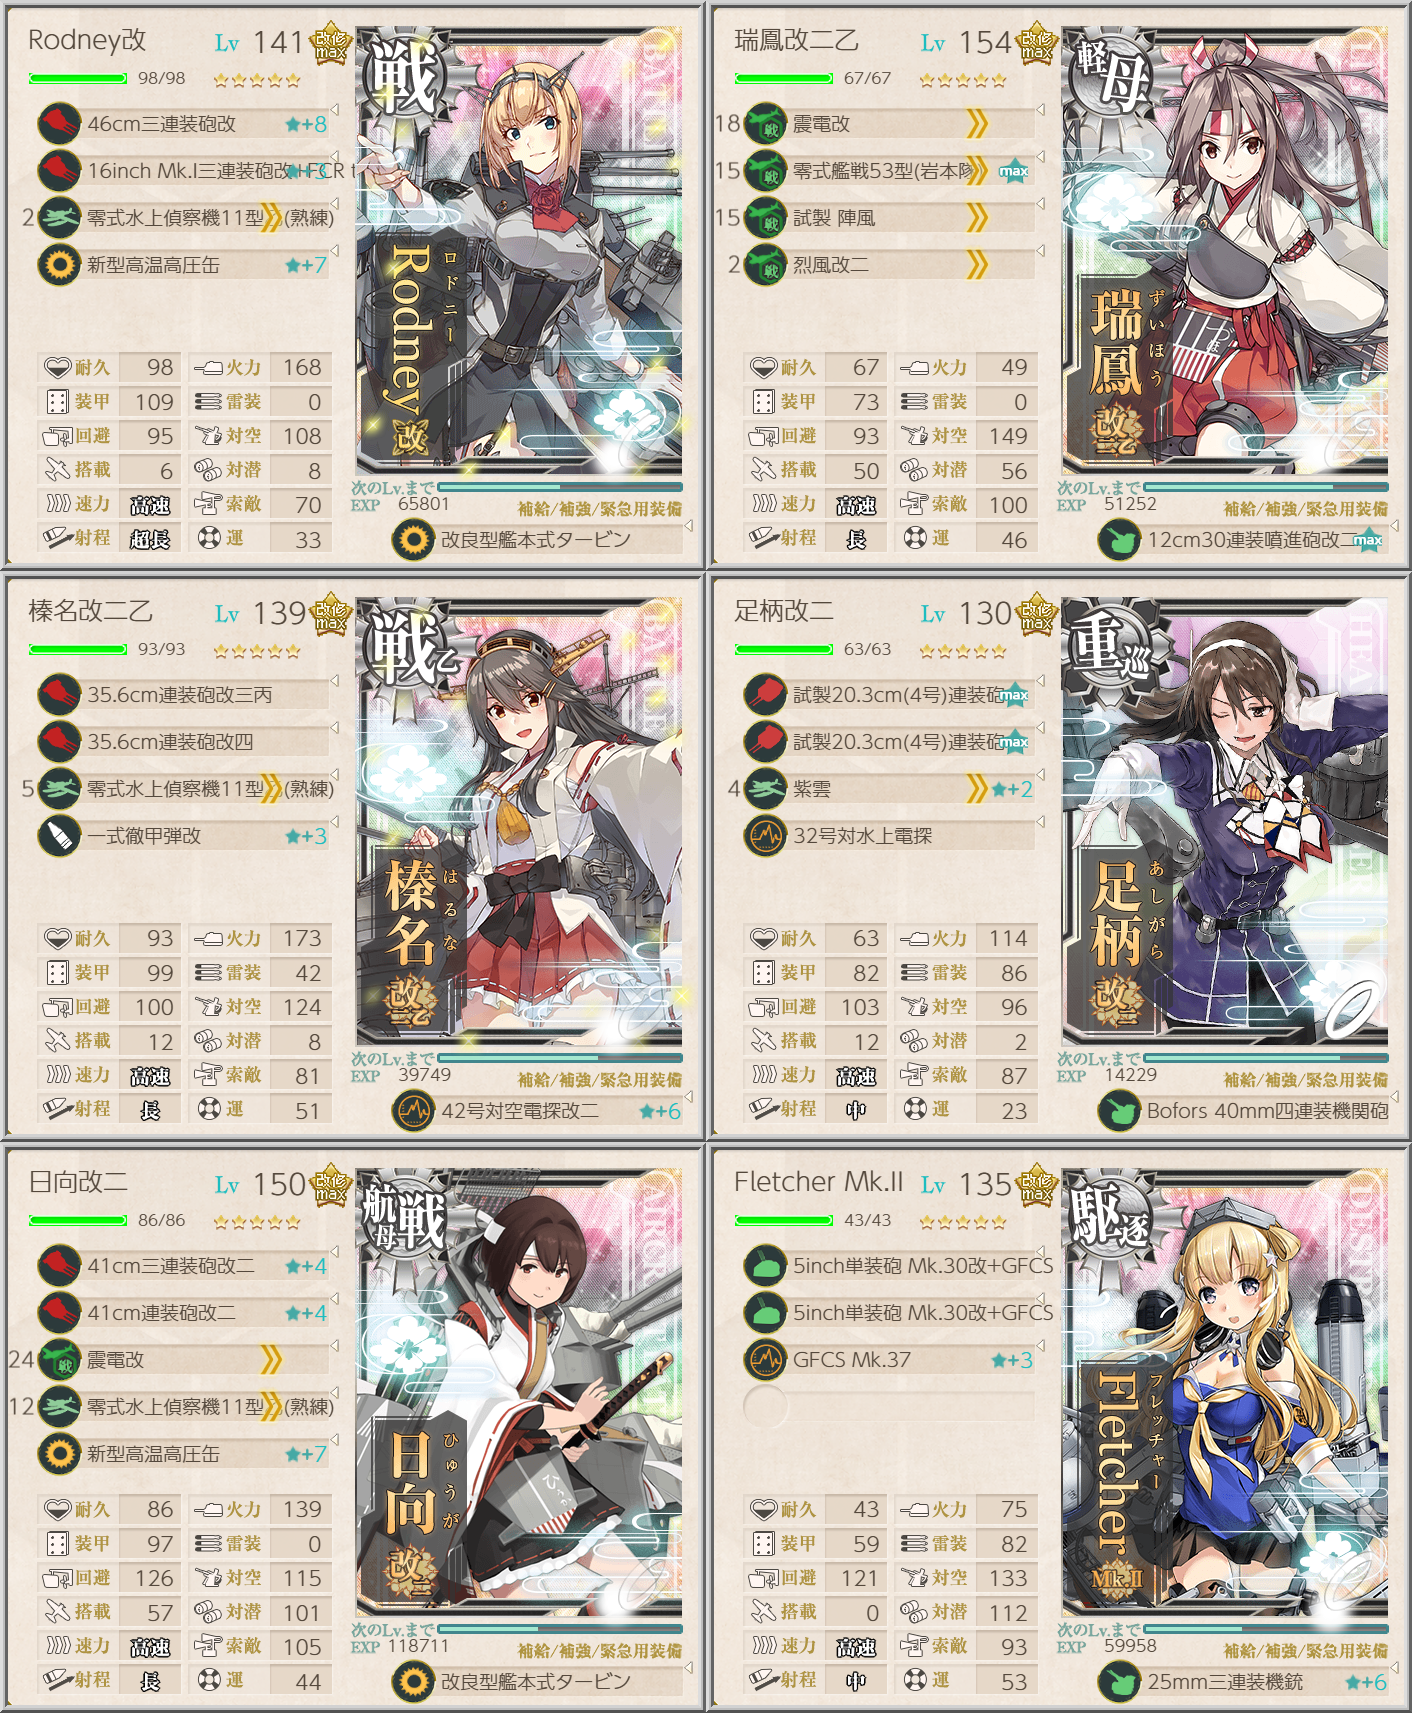The height and width of the screenshot is (1713, 1412).
Task: Select the 紫雲 seaplane icon on 足柄改二
Action: click(x=766, y=789)
